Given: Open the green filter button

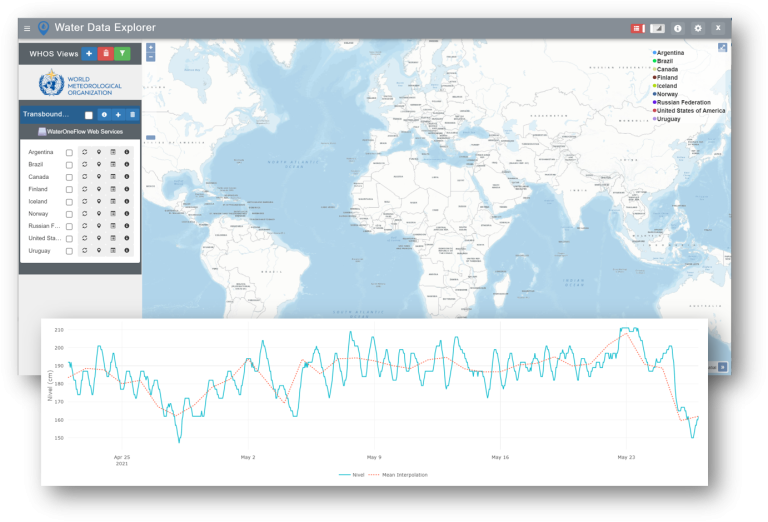Looking at the screenshot, I should [122, 53].
